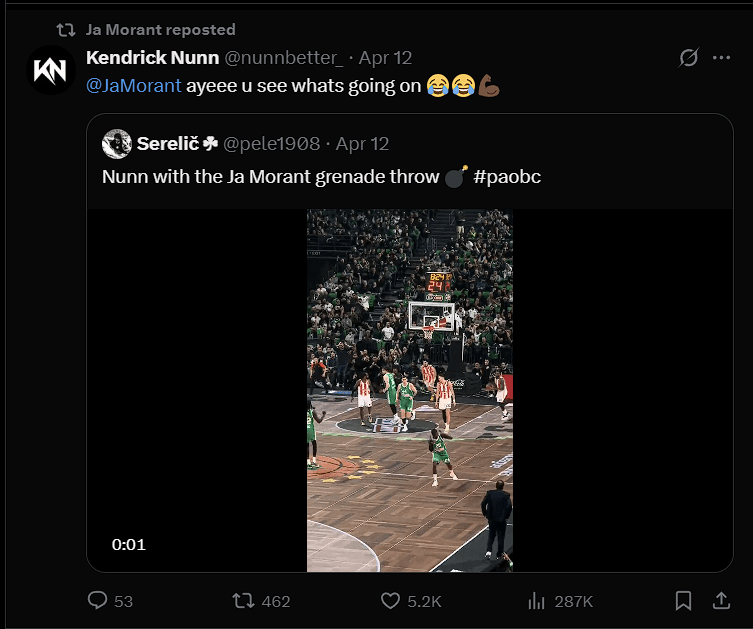Image resolution: width=753 pixels, height=629 pixels.
Task: Click Kendrick Nunn's KN profile avatar
Action: point(51,71)
